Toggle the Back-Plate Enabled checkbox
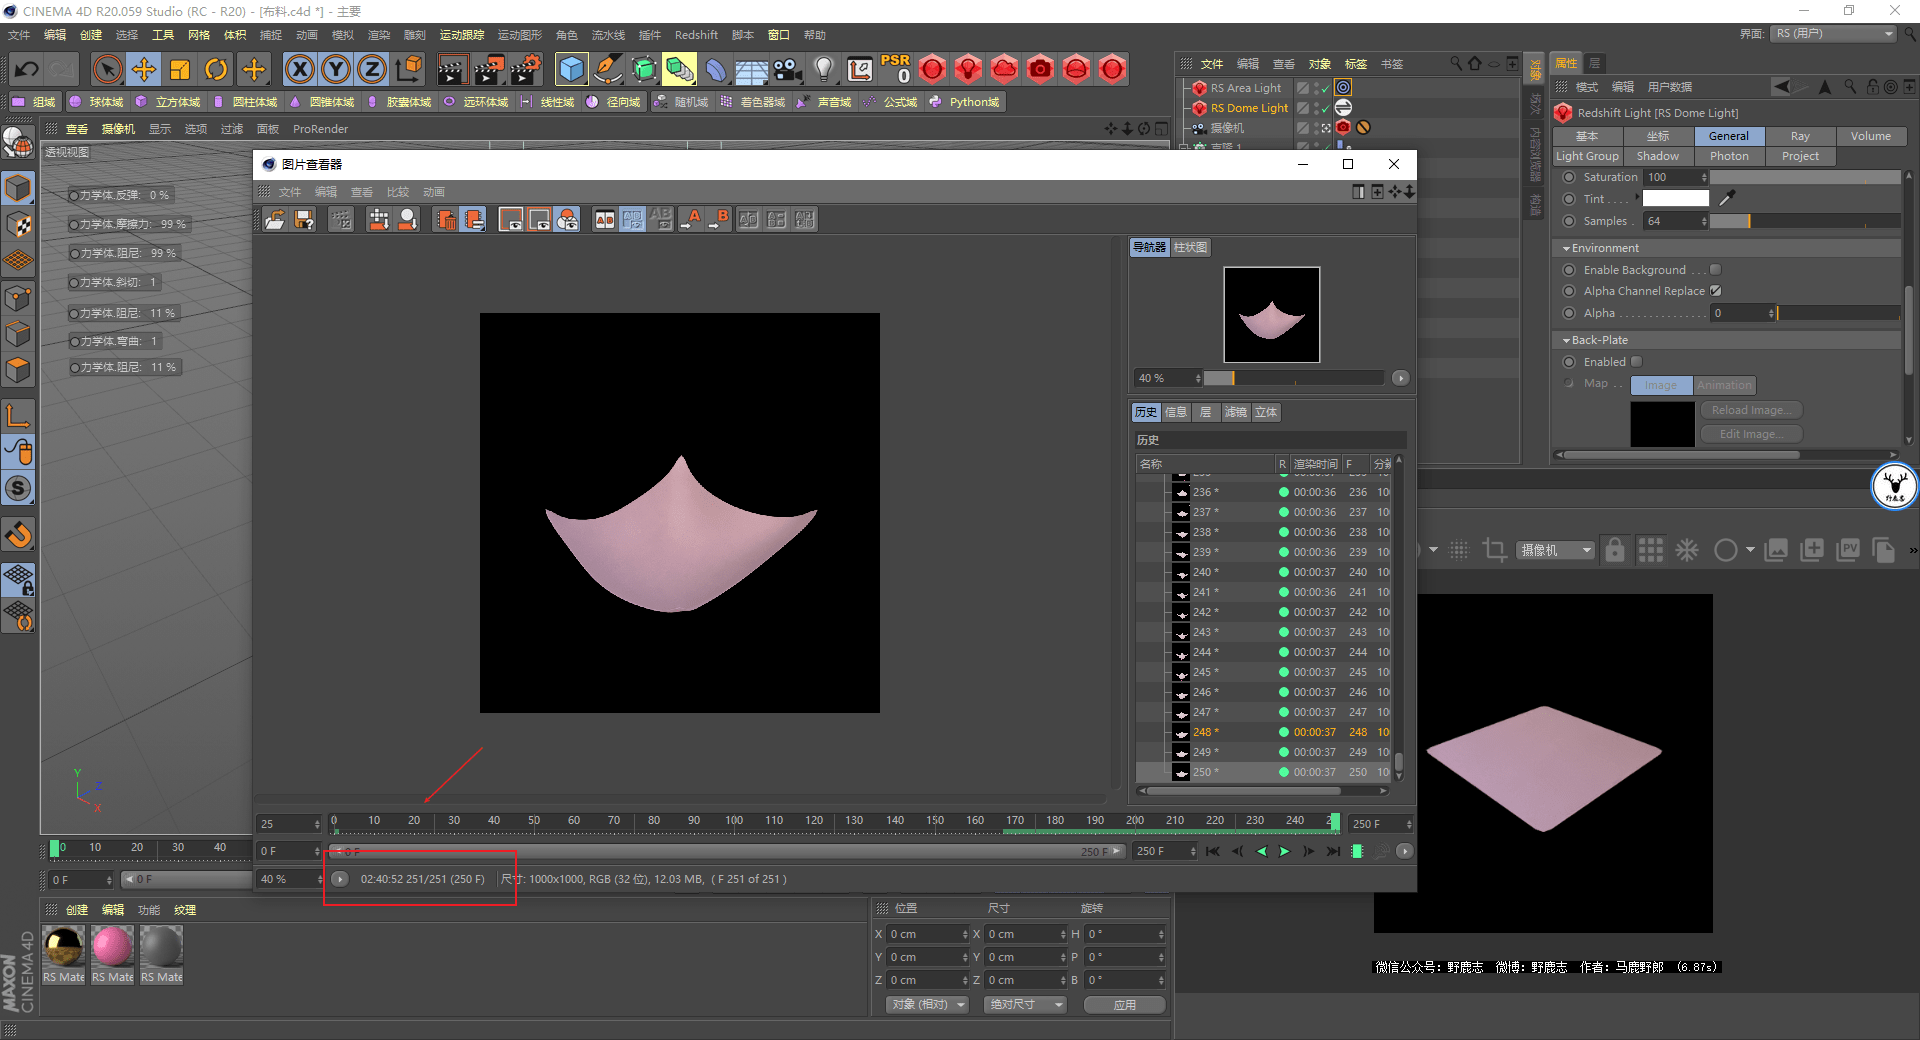1920x1040 pixels. click(1636, 362)
